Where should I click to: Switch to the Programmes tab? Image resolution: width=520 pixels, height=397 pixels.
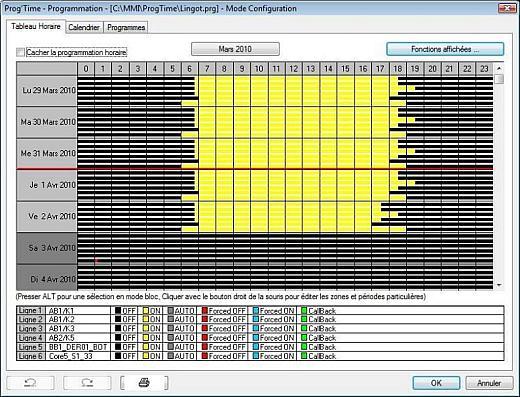pos(126,27)
